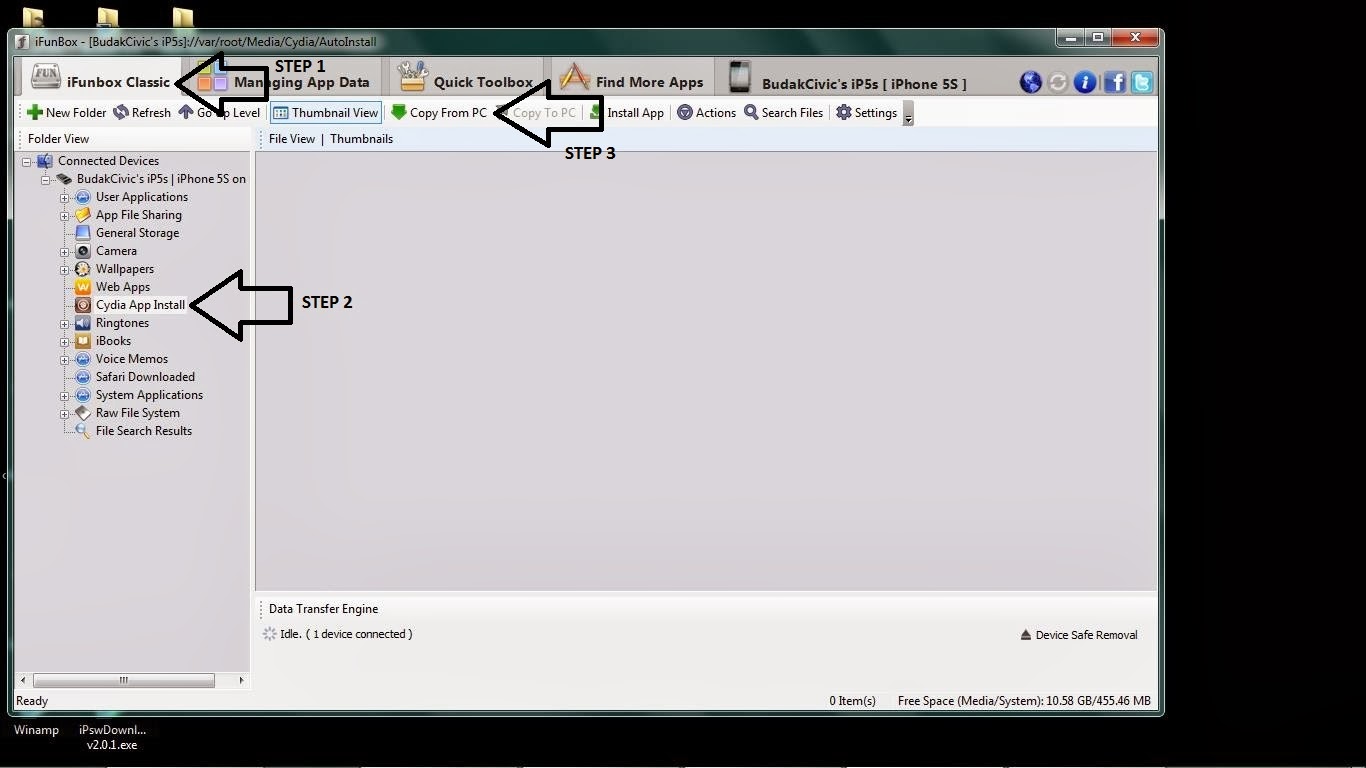This screenshot has height=768, width=1366.
Task: Select iBooks in folder tree
Action: pos(113,341)
